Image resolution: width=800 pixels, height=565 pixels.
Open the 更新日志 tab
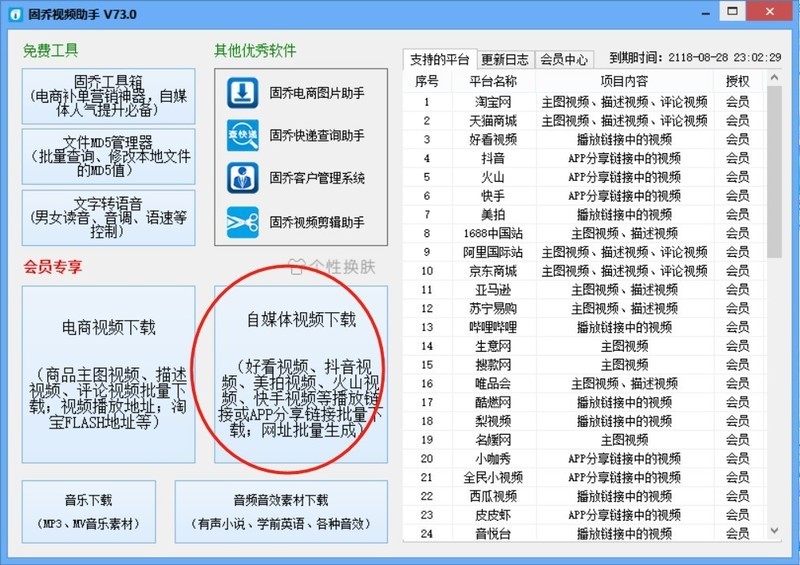505,60
